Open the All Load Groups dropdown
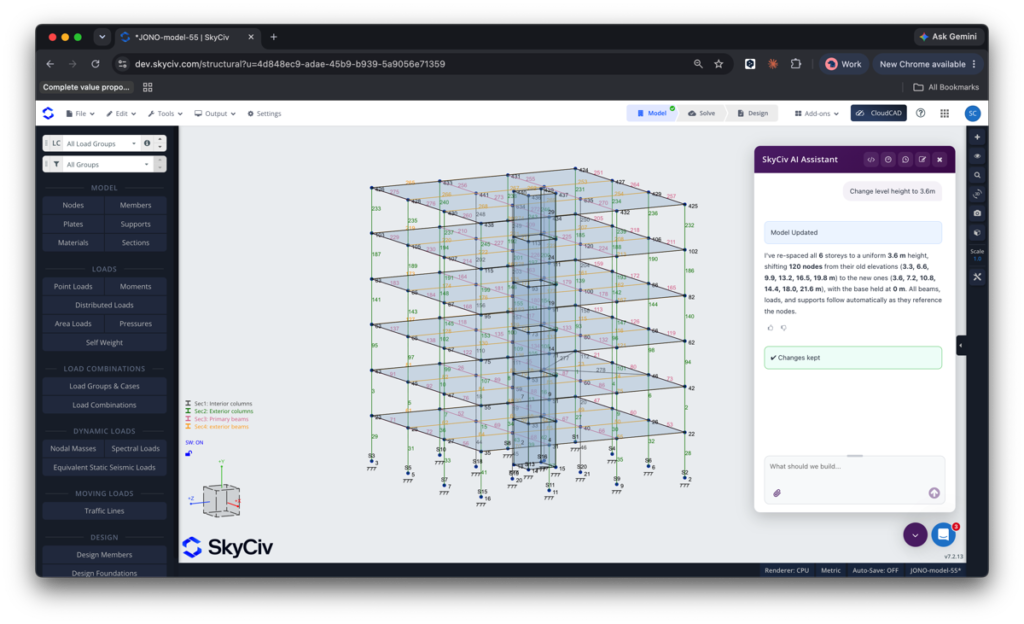 (x=102, y=143)
